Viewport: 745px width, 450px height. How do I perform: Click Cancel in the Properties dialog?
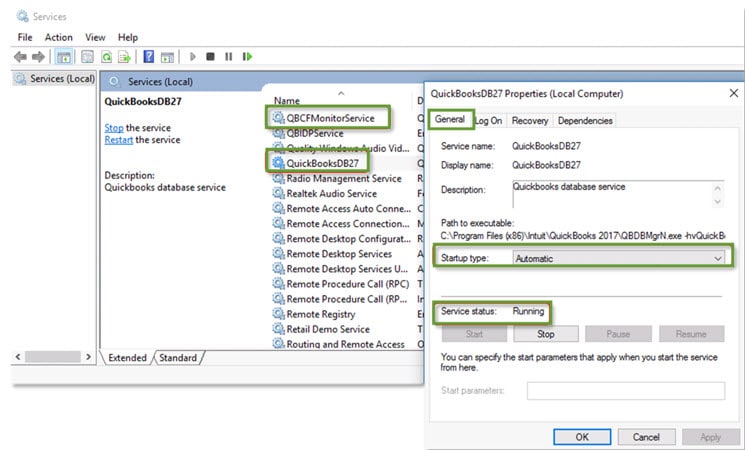click(646, 437)
